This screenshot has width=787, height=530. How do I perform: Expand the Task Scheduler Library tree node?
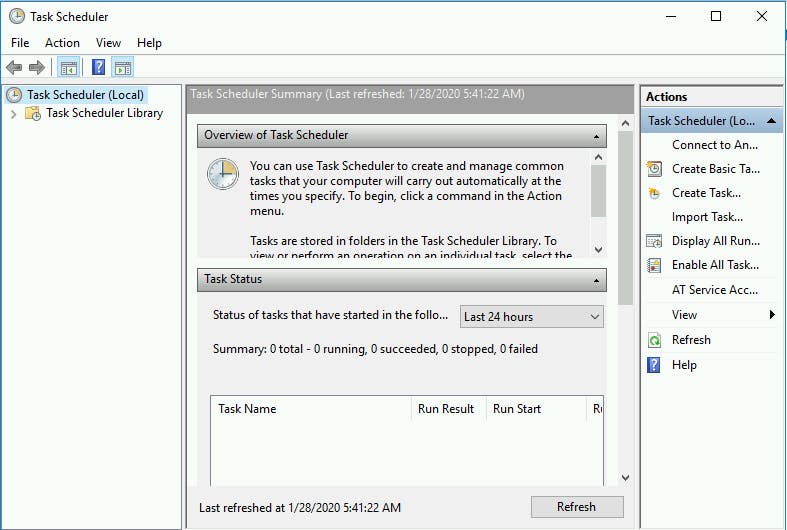pos(14,114)
